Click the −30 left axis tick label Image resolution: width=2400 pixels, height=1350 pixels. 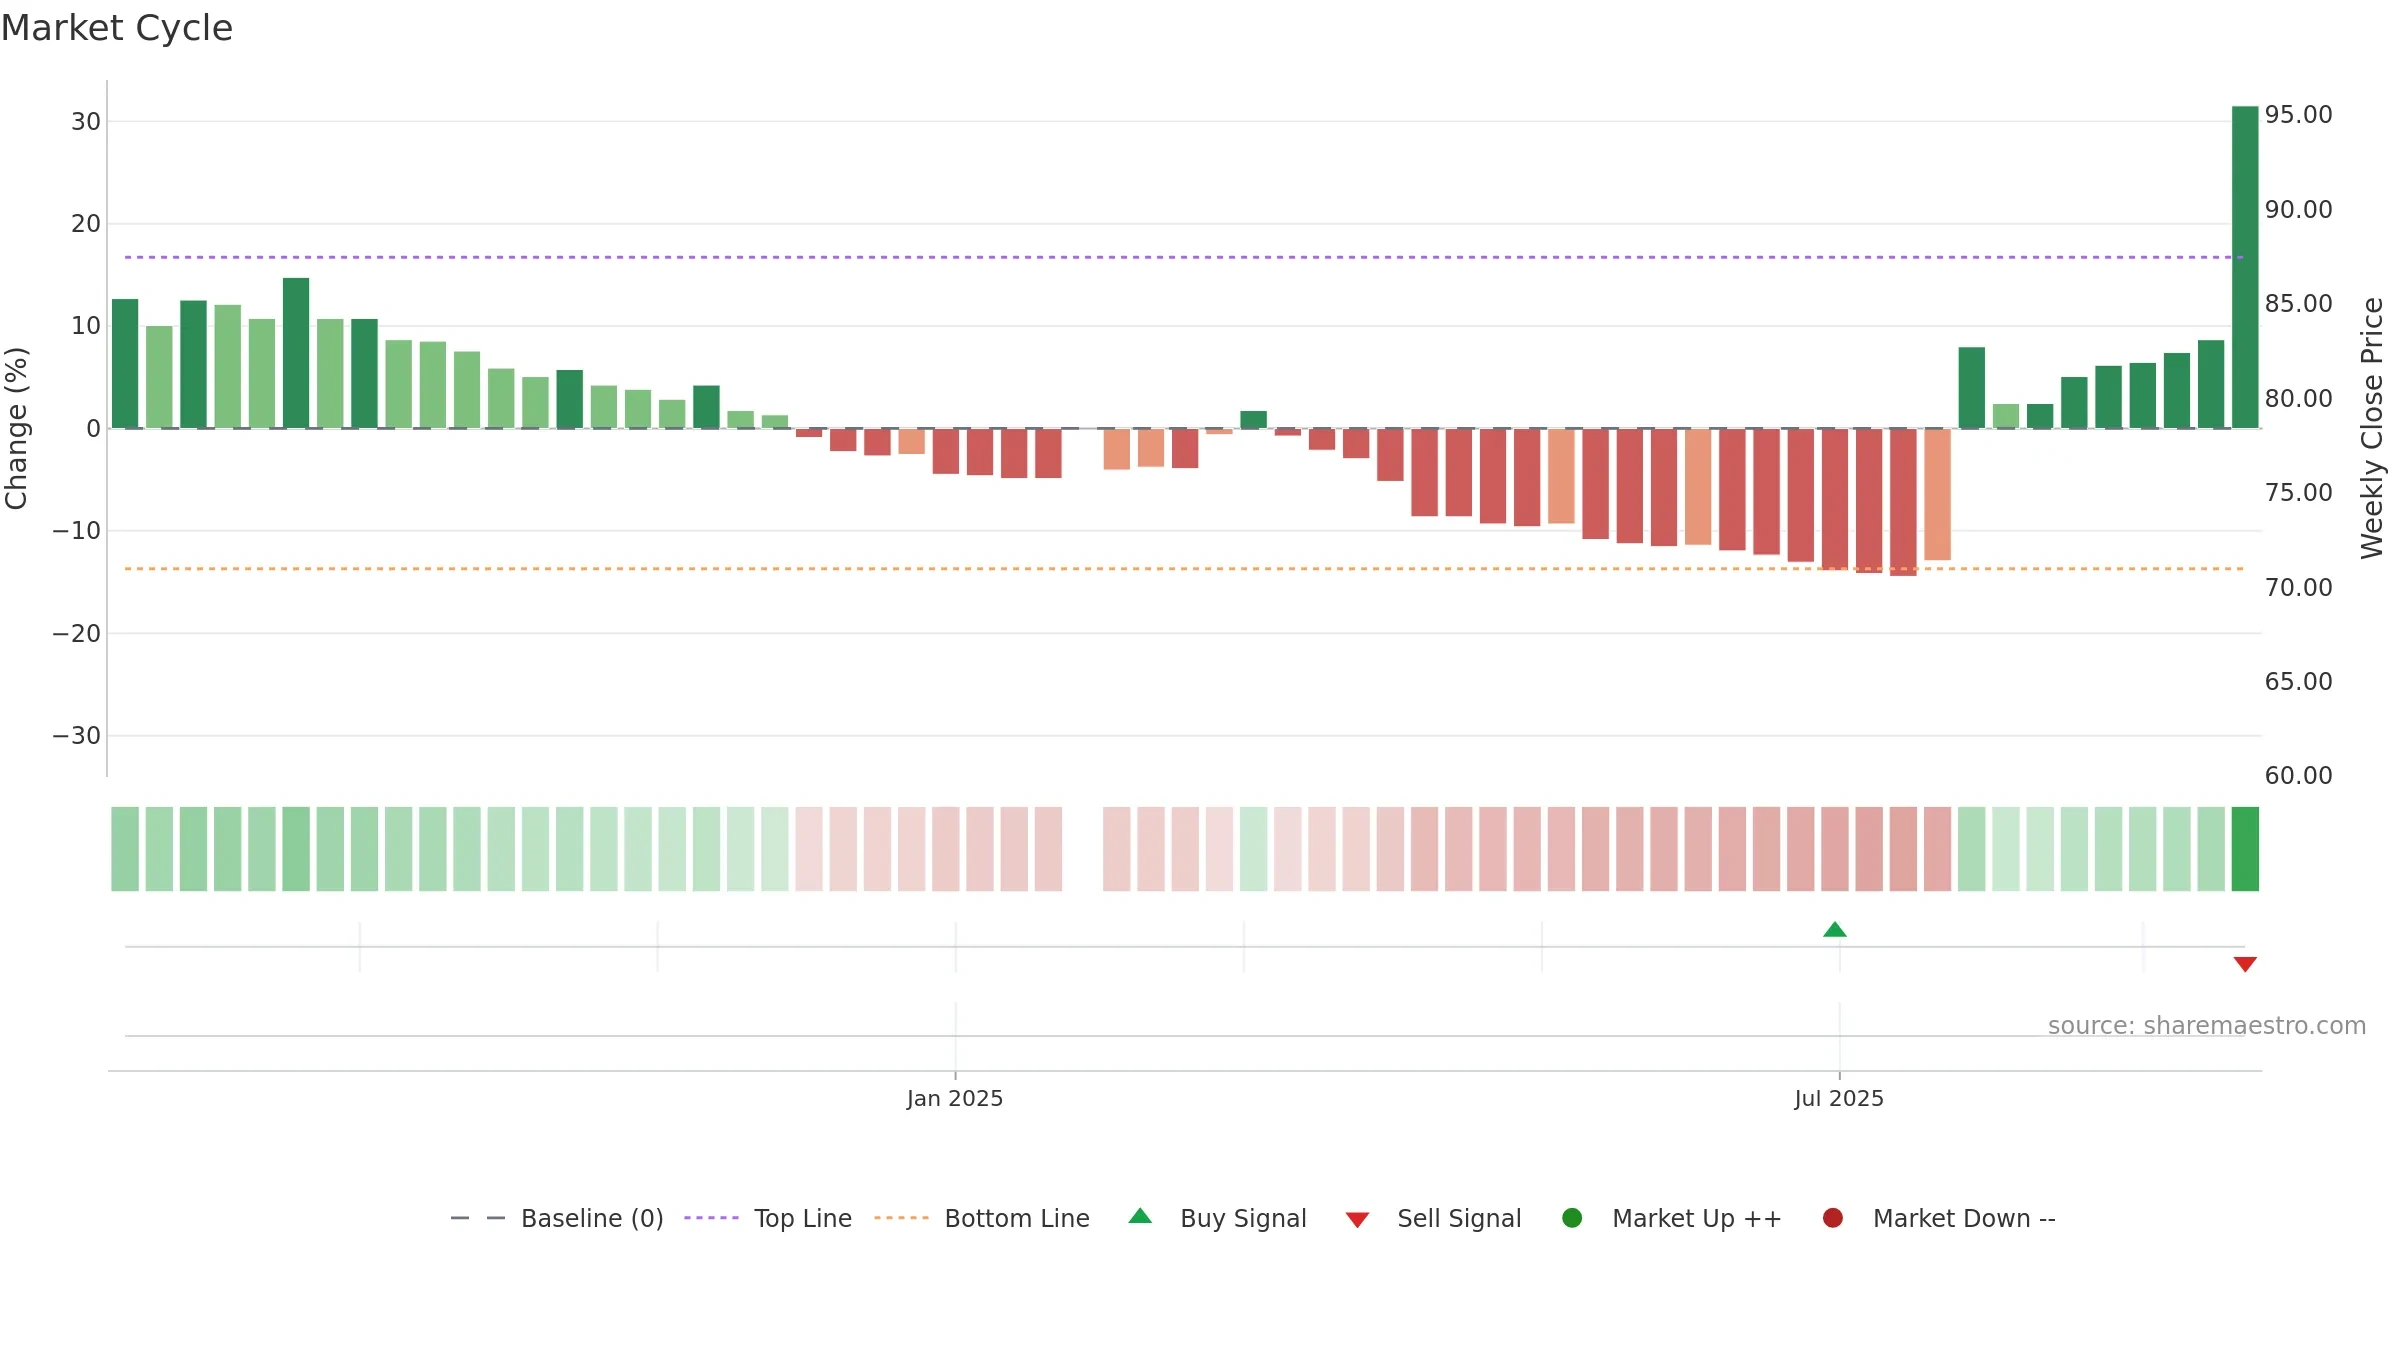[77, 736]
